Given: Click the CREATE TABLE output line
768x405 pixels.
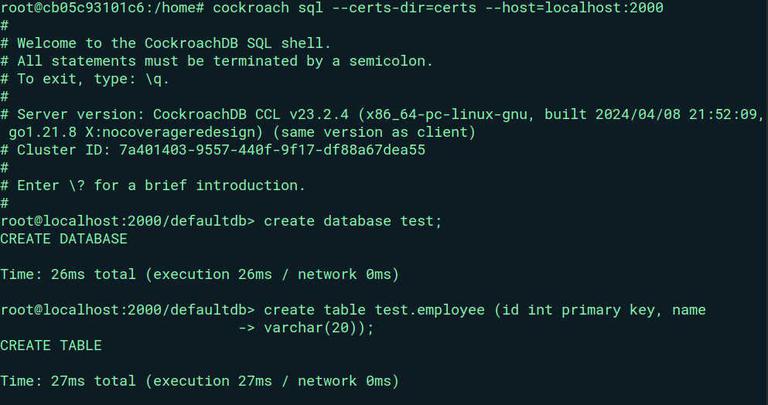Looking at the screenshot, I should 51,346.
